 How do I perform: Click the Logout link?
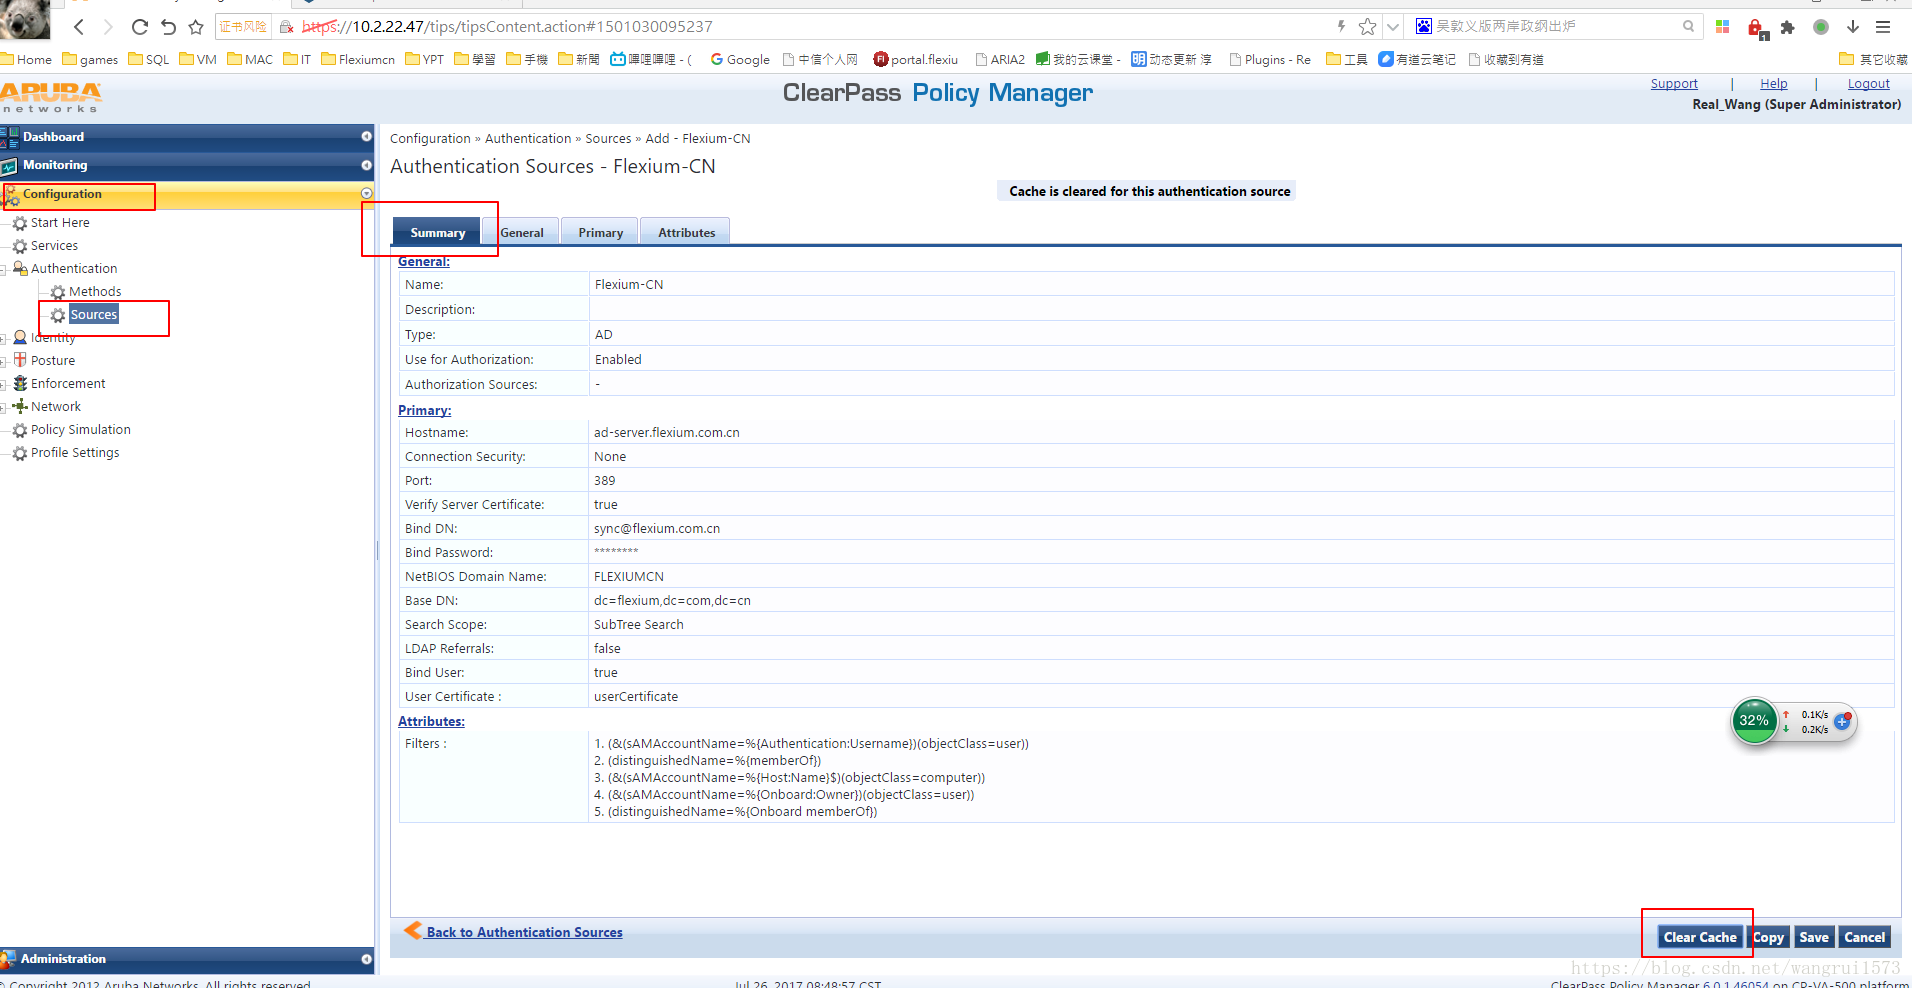click(1868, 84)
